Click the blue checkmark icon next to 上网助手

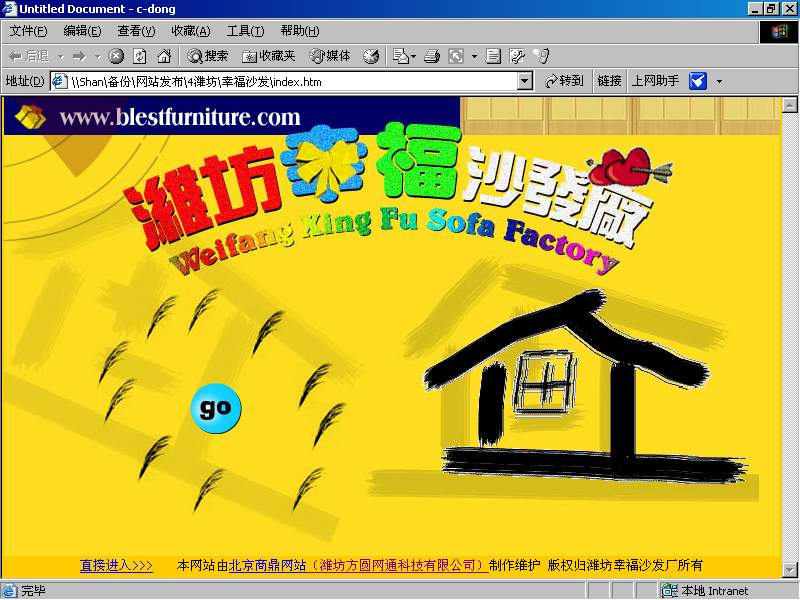pos(697,81)
